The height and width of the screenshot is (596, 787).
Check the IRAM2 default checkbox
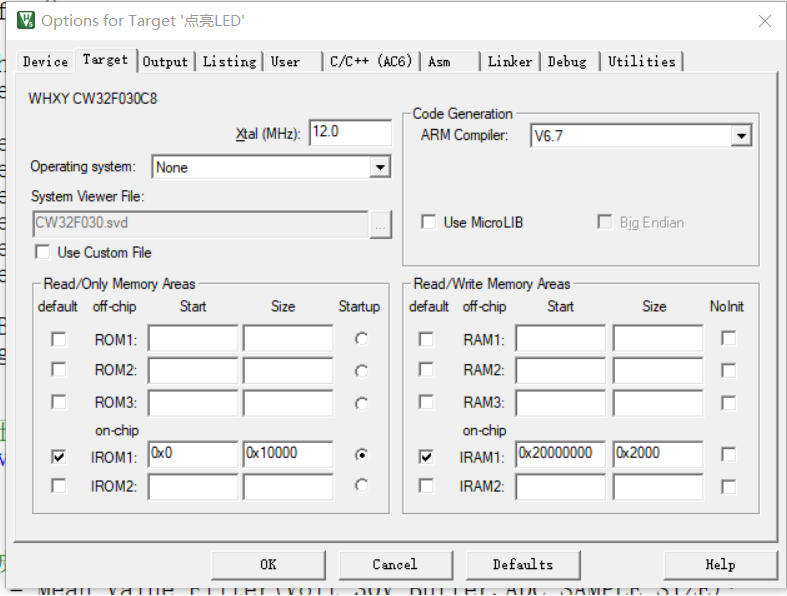(426, 486)
